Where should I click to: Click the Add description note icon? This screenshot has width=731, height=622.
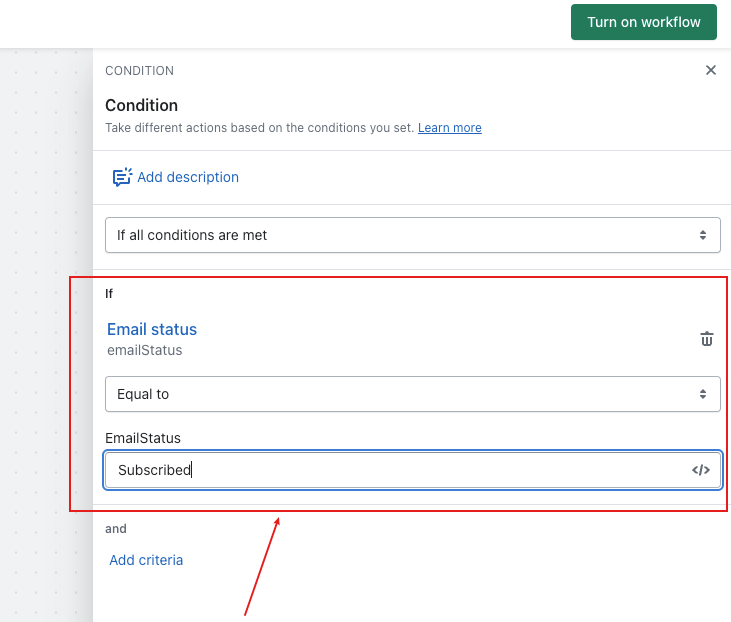(x=122, y=177)
